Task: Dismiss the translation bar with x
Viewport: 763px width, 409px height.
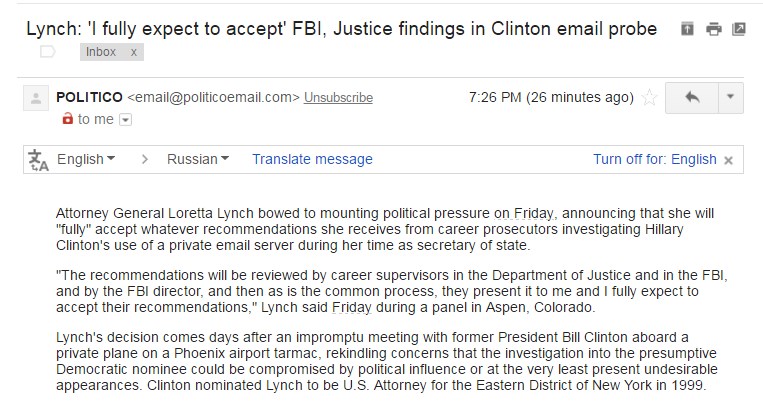Action: 728,160
